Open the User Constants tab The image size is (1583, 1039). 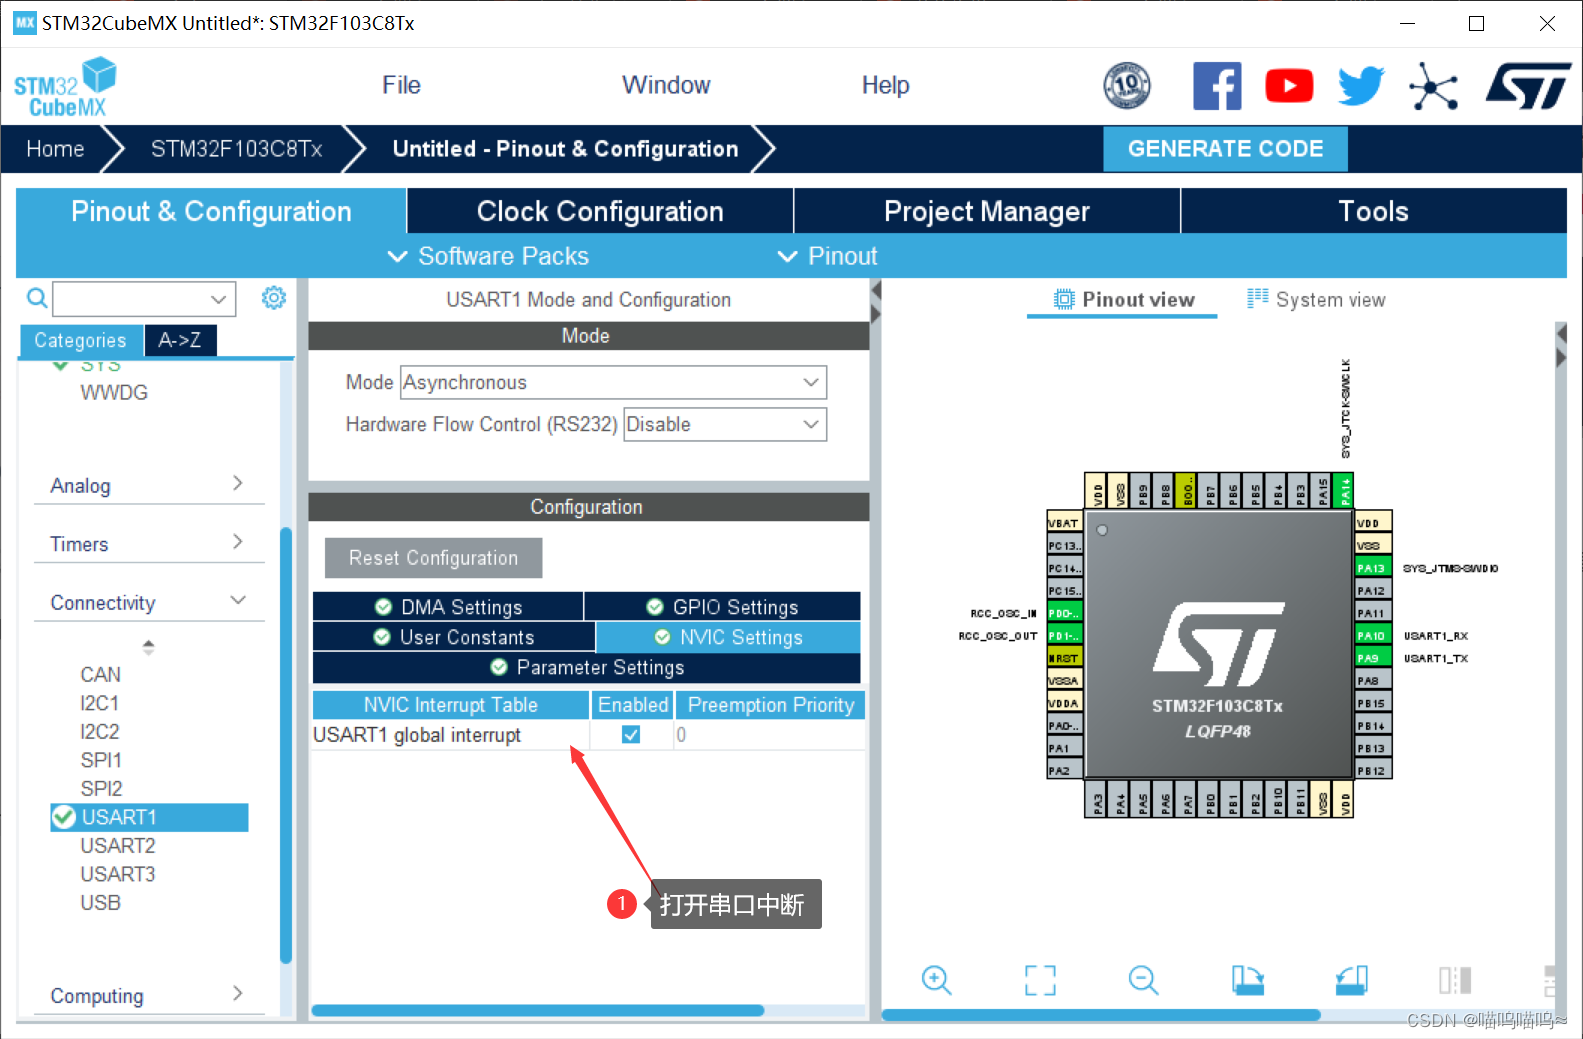point(454,637)
